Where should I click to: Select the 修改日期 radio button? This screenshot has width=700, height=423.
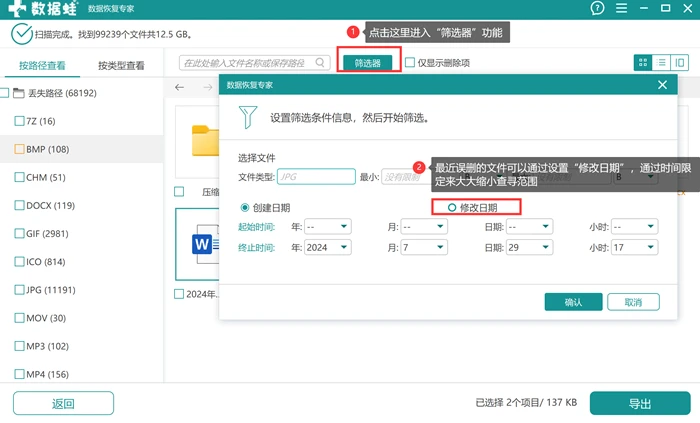point(452,207)
